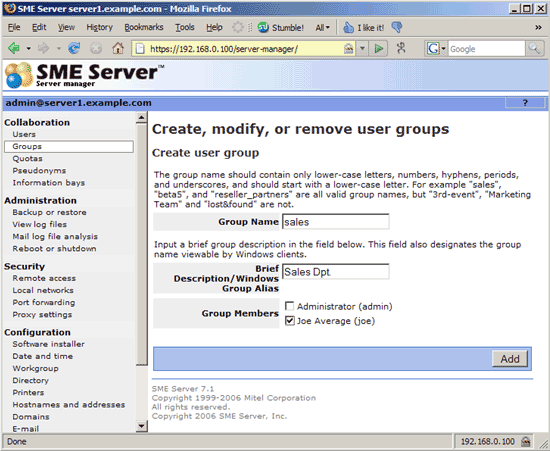
Task: Open the Quotas link in sidebar
Action: (x=27, y=159)
